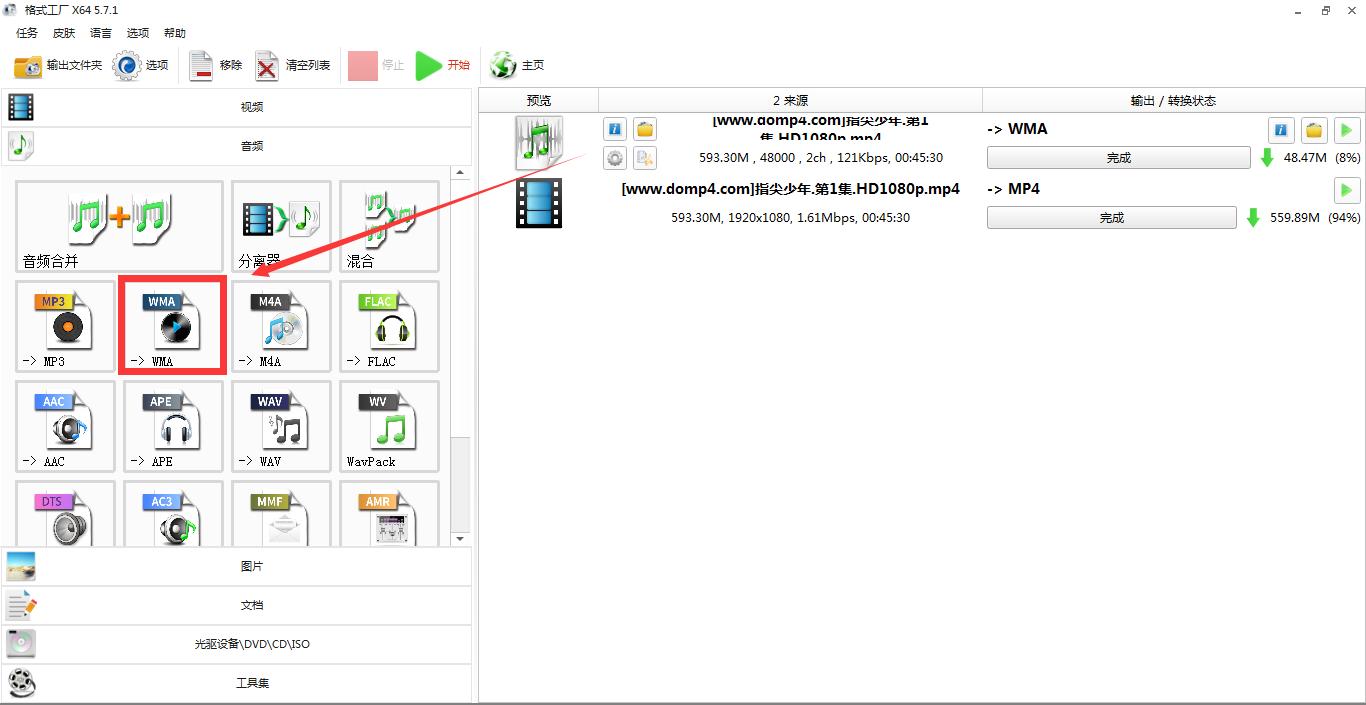Expand the 工具集 category
1366x705 pixels.
tap(236, 683)
